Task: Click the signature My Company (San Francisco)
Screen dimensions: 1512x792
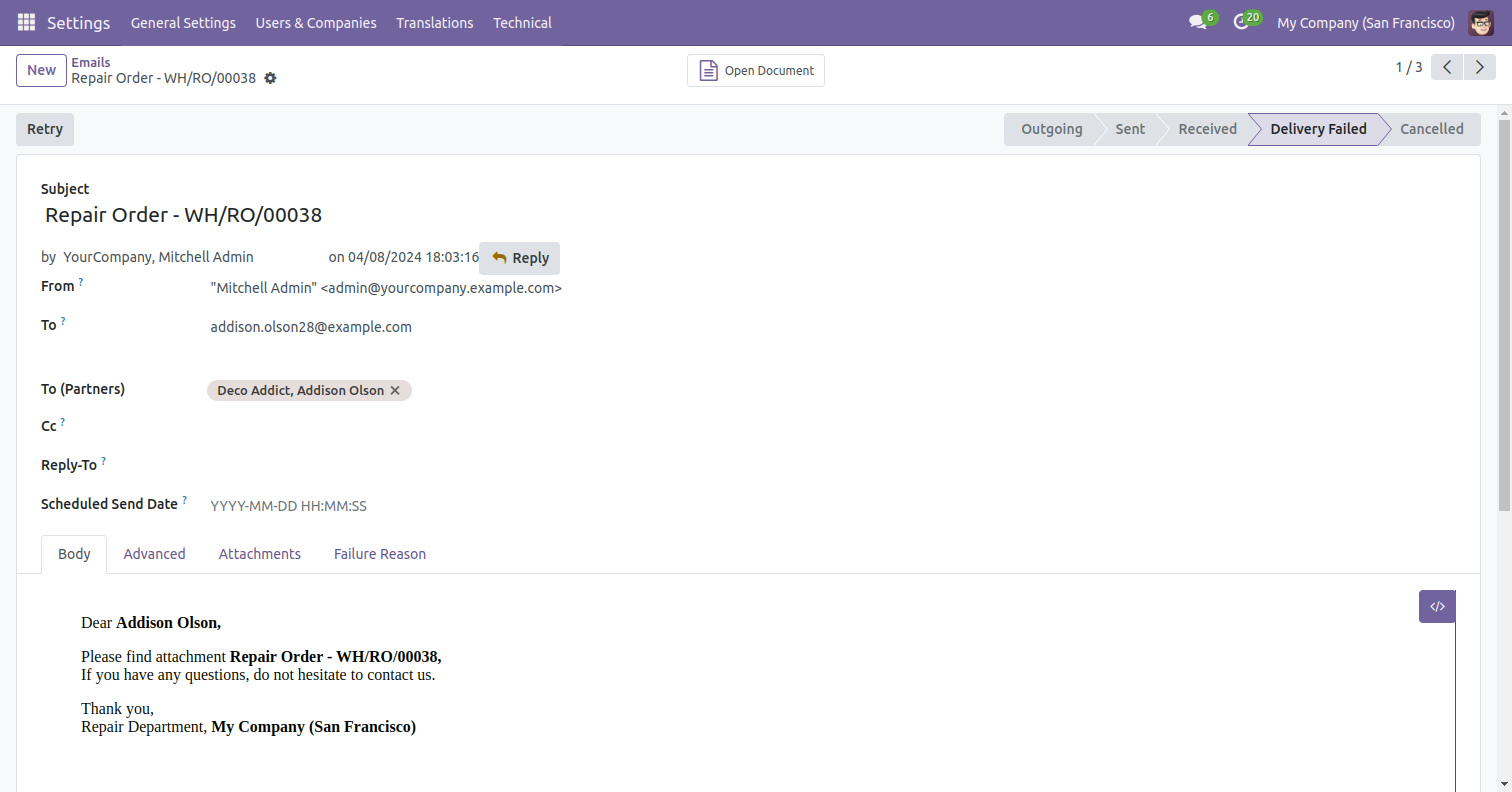Action: click(313, 727)
